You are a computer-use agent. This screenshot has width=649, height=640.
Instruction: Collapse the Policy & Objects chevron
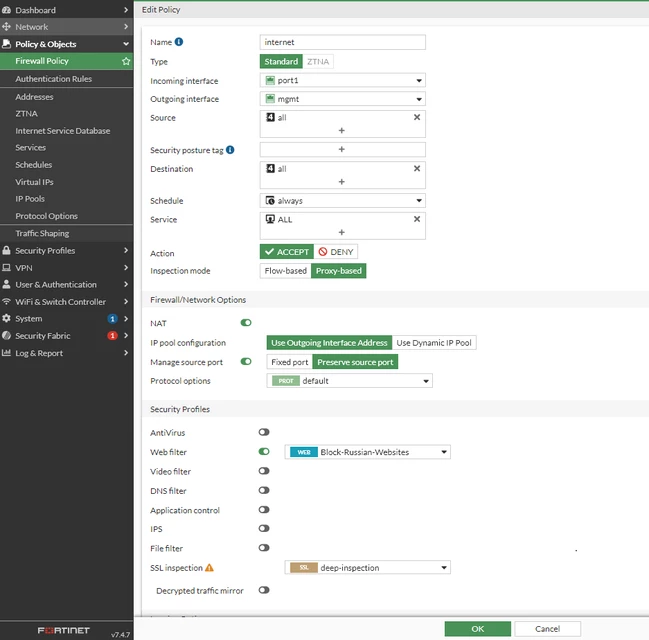point(126,44)
